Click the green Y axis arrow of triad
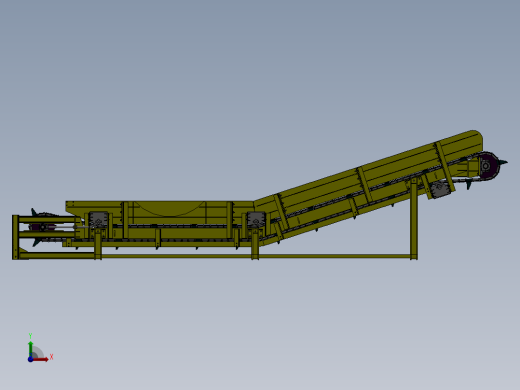Screen dimensions: 520x390 coord(31,349)
